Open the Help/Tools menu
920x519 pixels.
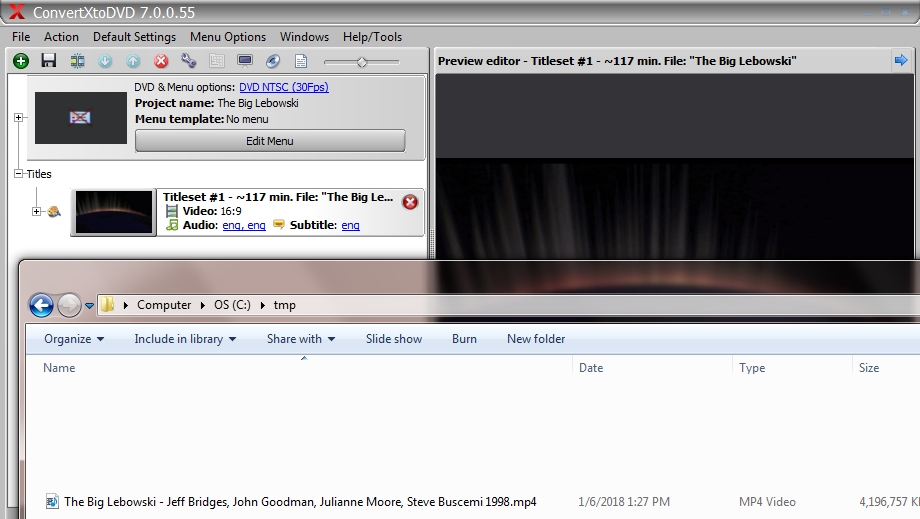pyautogui.click(x=373, y=37)
